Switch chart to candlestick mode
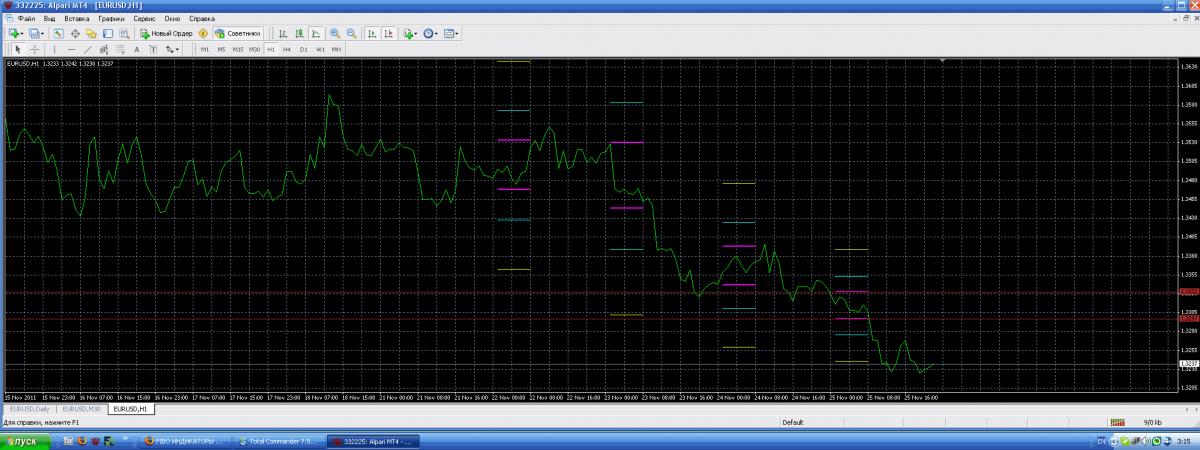Image resolution: width=1200 pixels, height=450 pixels. coord(298,33)
